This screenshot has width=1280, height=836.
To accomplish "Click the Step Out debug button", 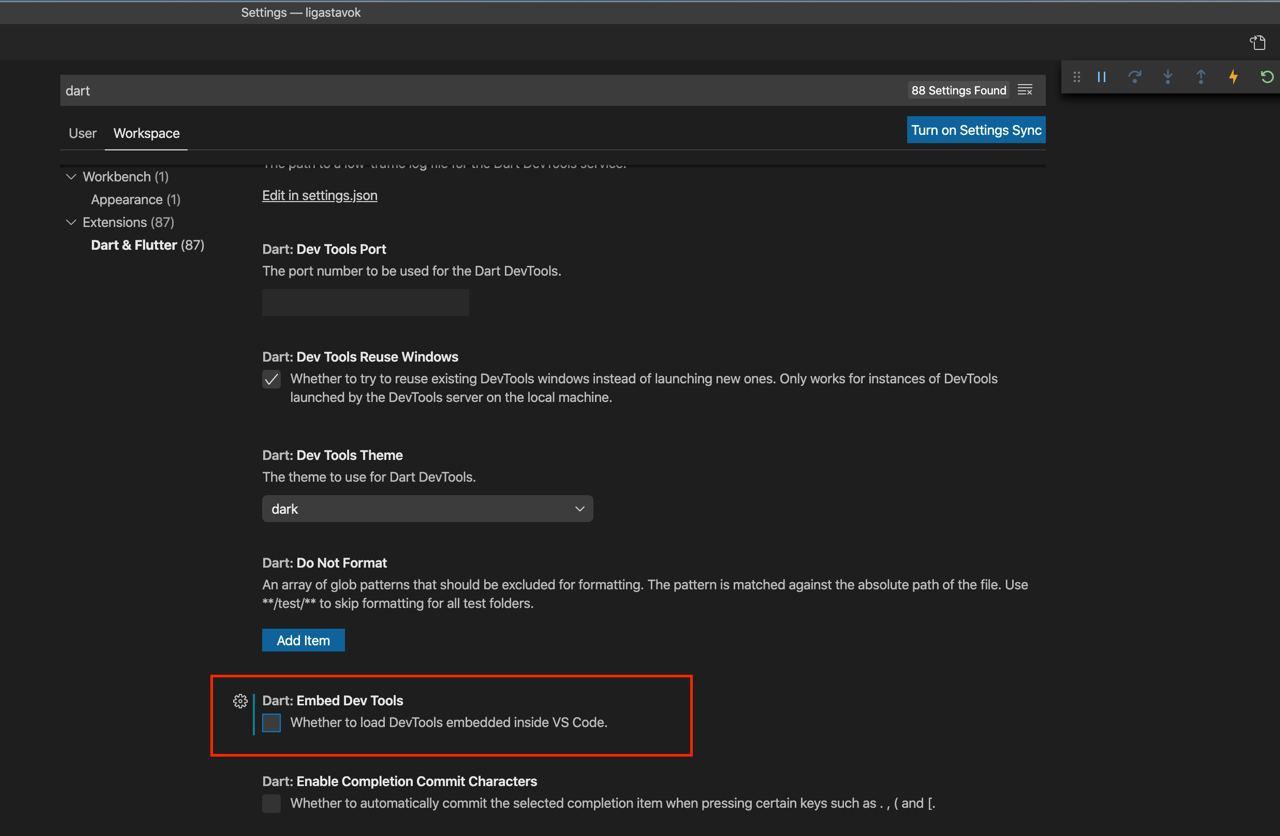I will tap(1200, 77).
